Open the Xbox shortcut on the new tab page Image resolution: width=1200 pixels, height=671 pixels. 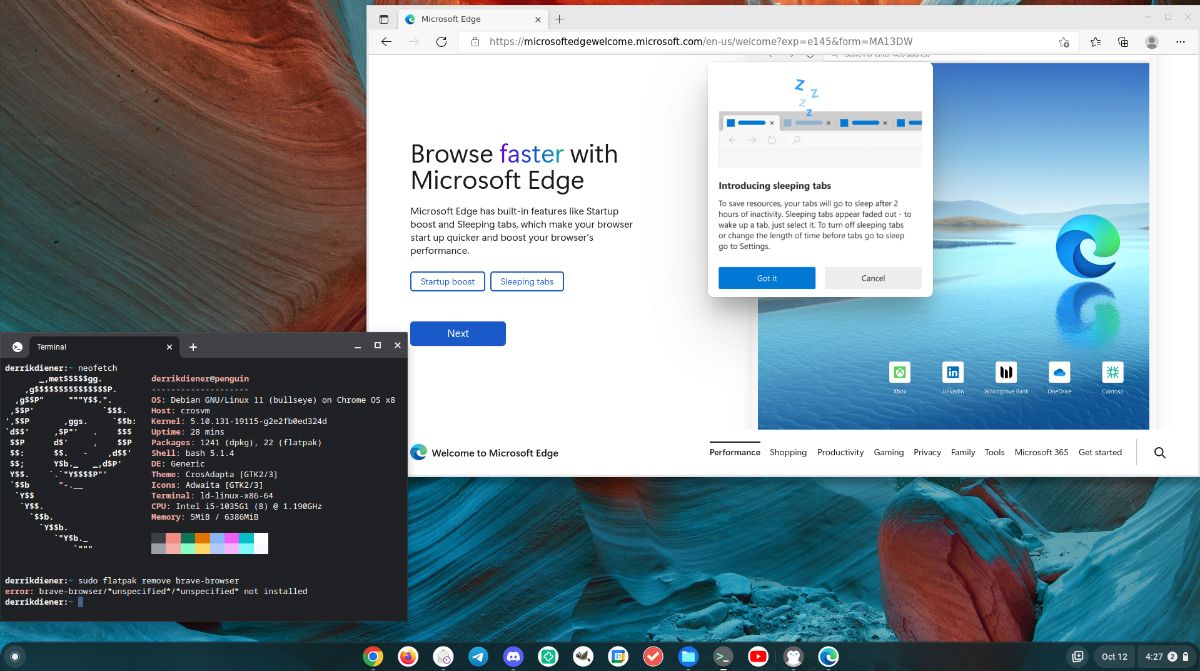click(x=899, y=372)
